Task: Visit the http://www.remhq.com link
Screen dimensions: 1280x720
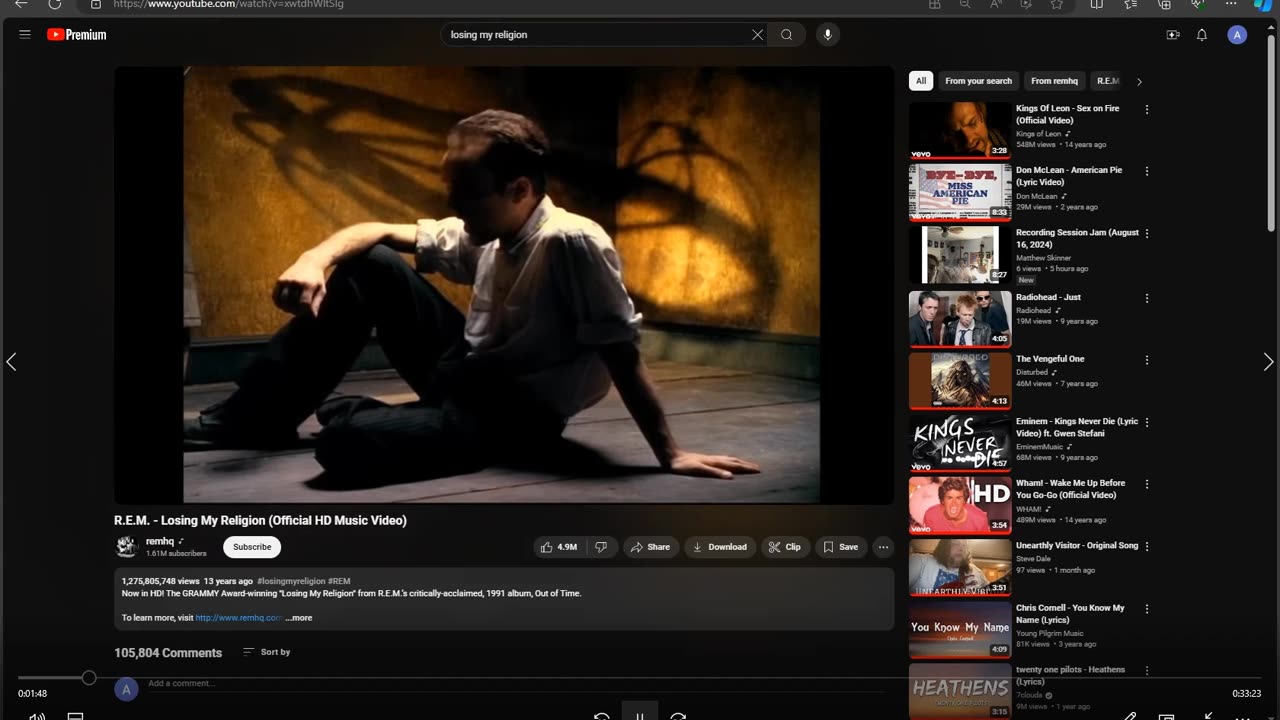Action: tap(238, 618)
